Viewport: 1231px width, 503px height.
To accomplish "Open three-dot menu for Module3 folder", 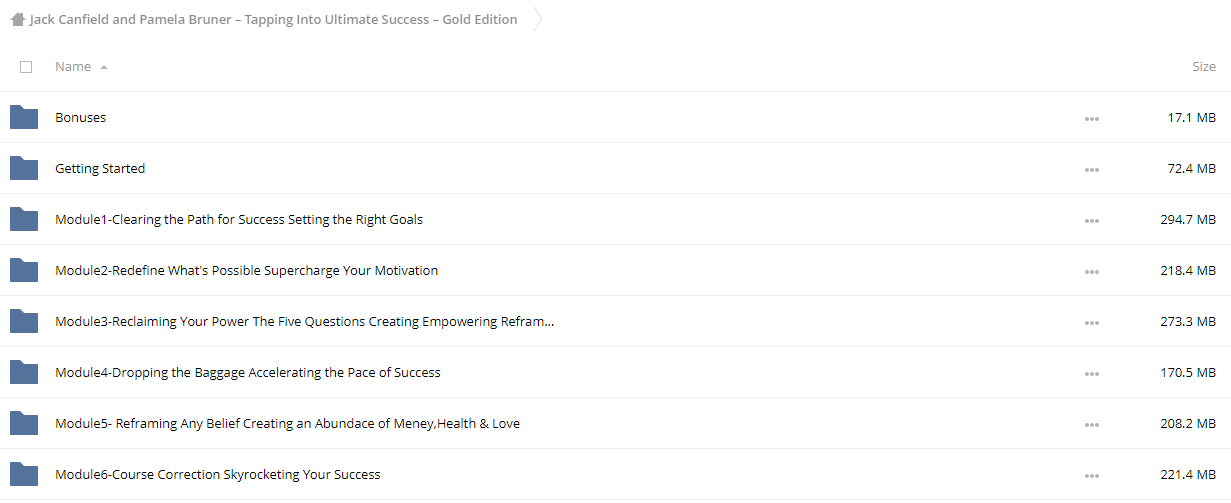I will coord(1091,322).
